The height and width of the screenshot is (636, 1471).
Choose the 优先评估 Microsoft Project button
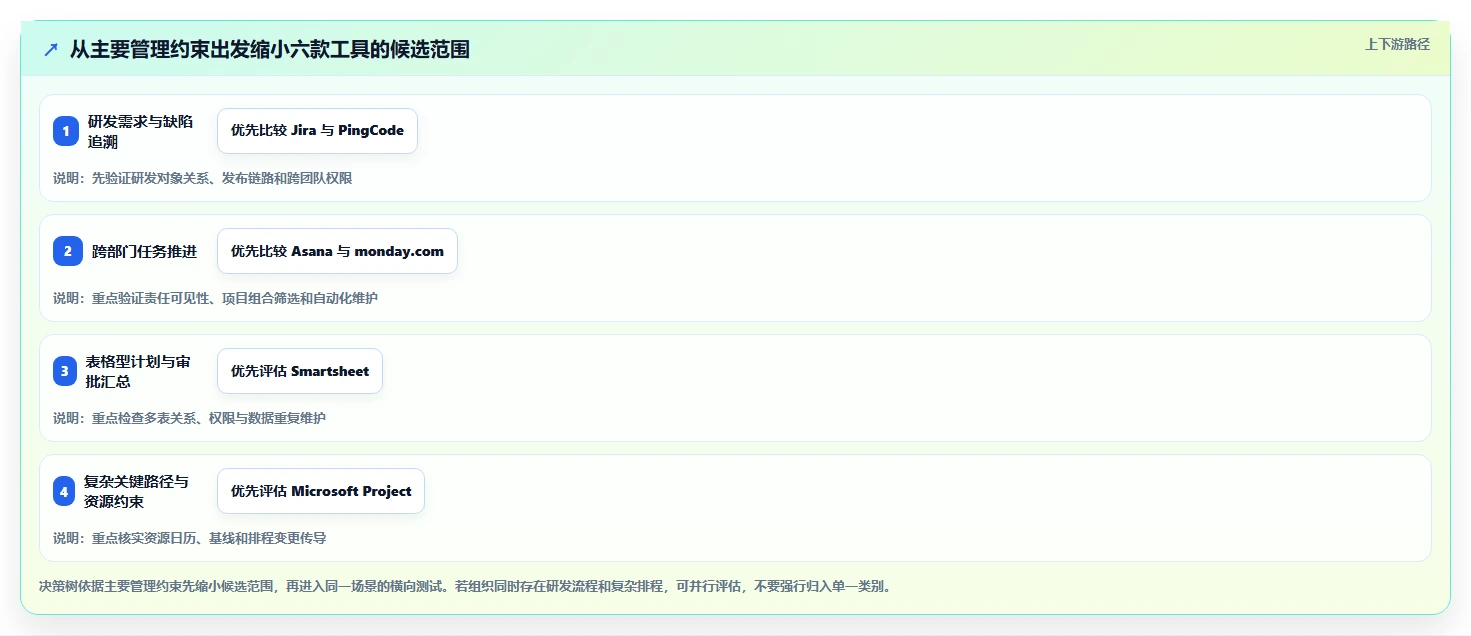pyautogui.click(x=321, y=491)
